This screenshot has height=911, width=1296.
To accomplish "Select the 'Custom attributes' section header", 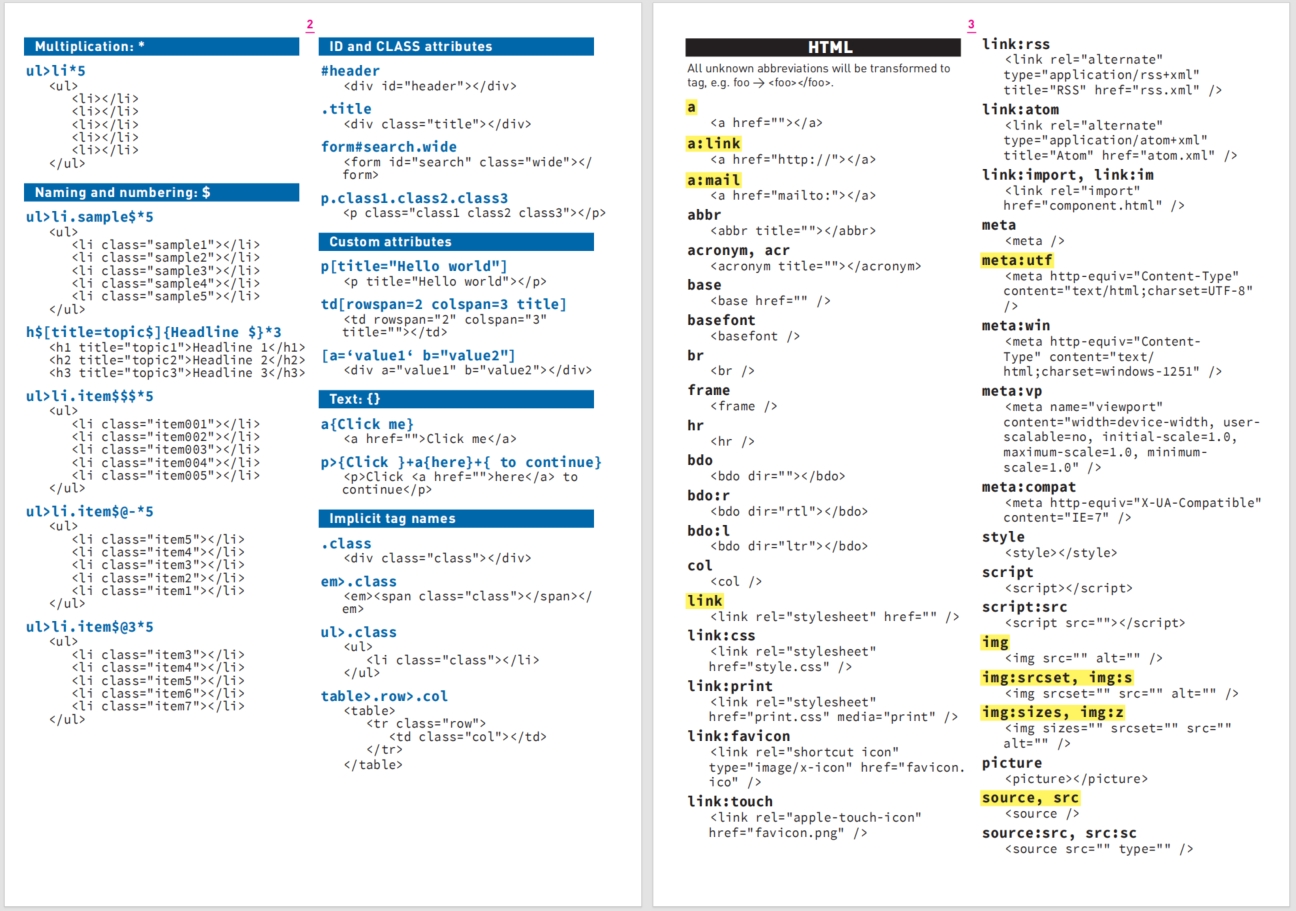I will [x=456, y=242].
